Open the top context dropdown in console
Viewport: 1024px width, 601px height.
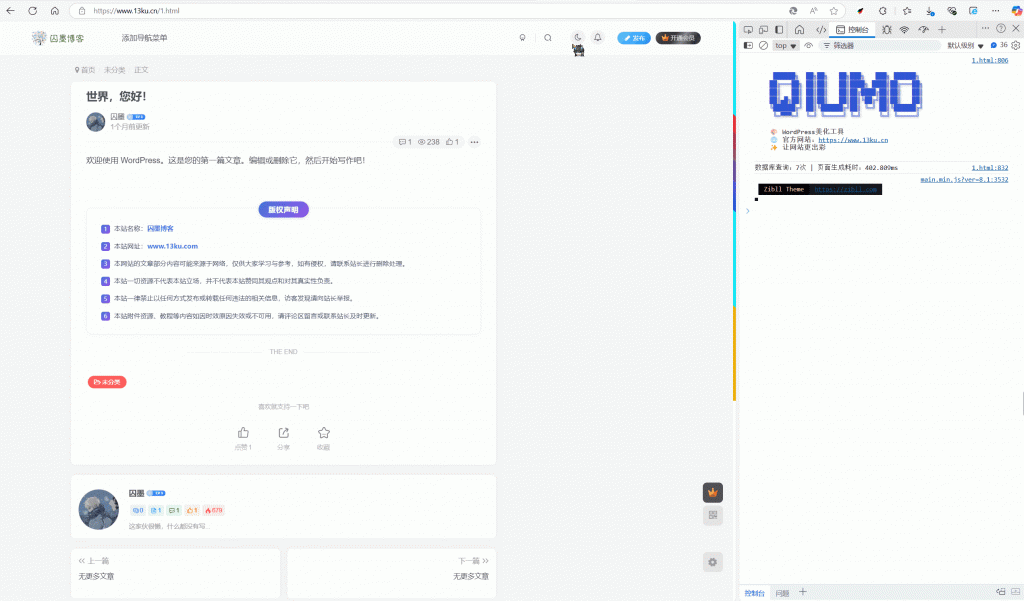(786, 46)
